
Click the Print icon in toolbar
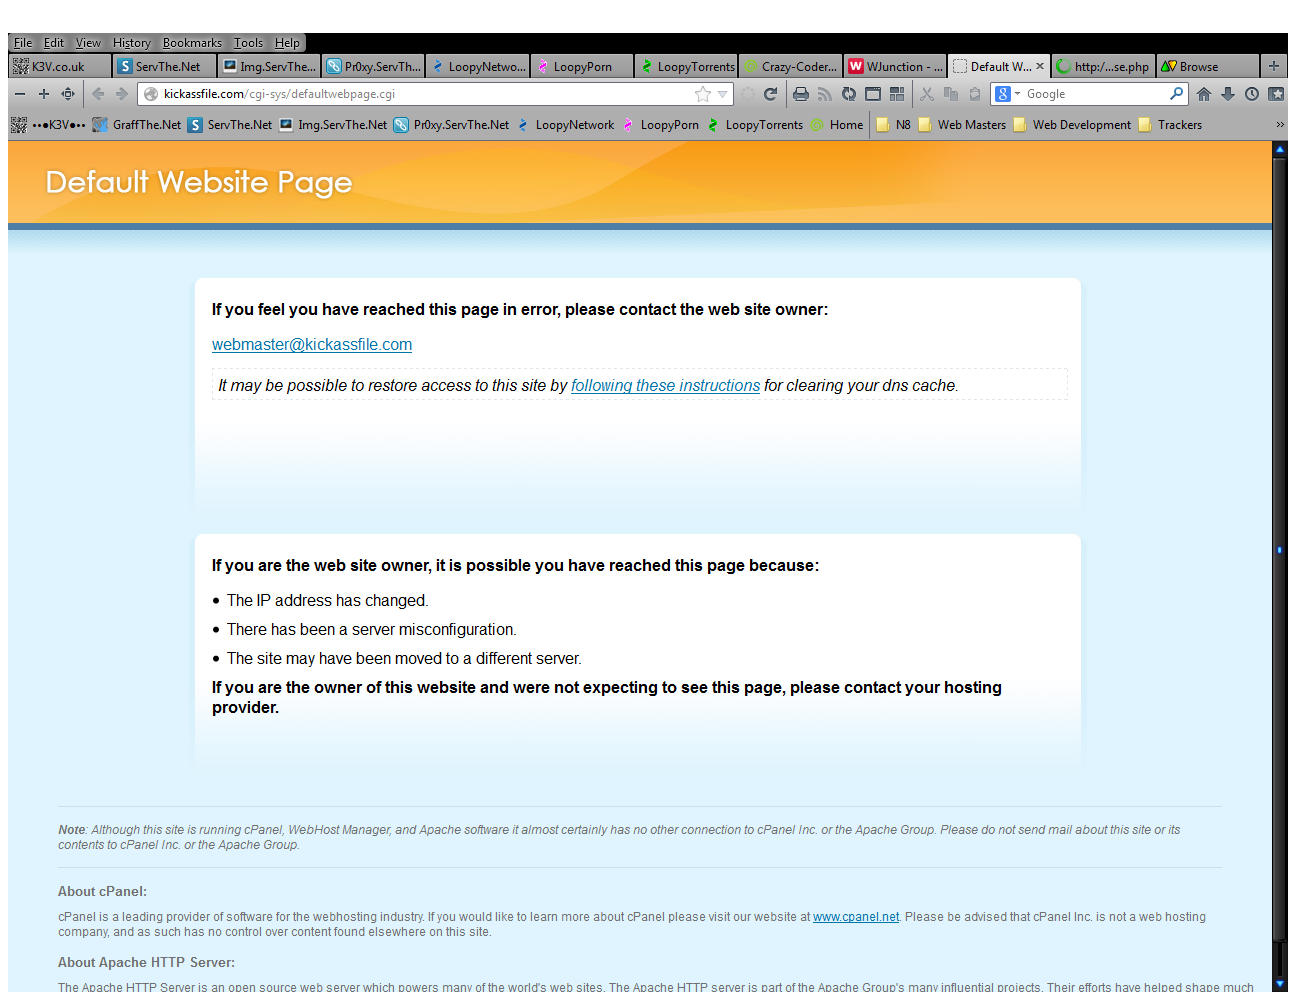pyautogui.click(x=800, y=94)
